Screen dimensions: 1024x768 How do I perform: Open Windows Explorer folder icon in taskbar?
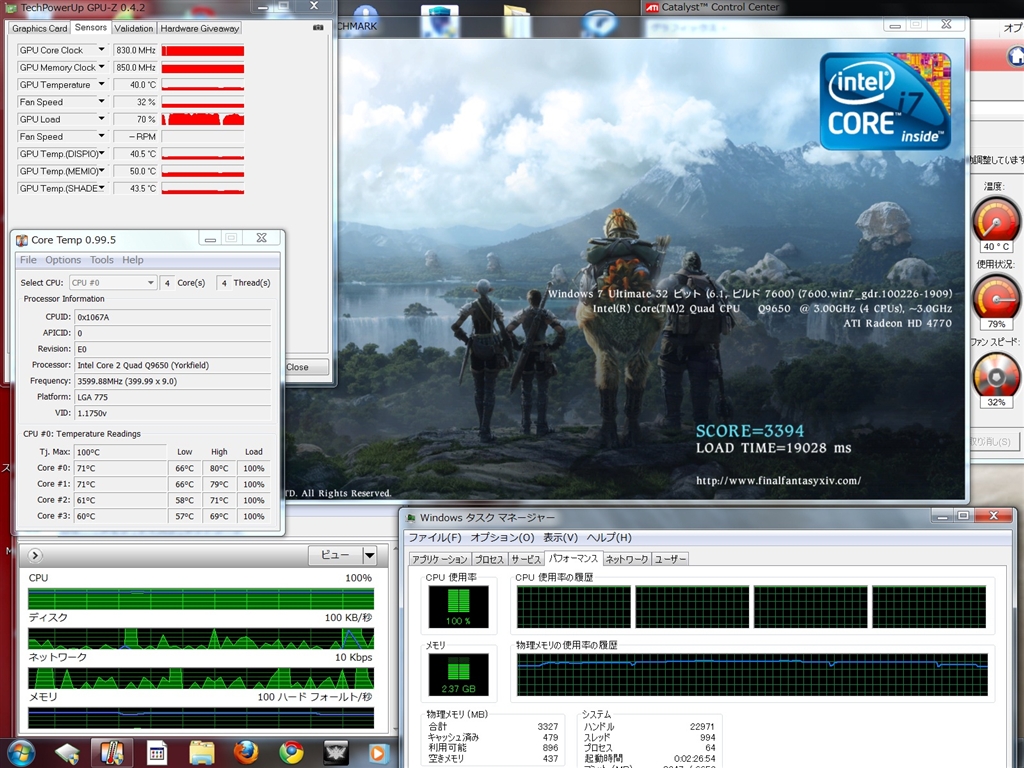click(x=202, y=751)
